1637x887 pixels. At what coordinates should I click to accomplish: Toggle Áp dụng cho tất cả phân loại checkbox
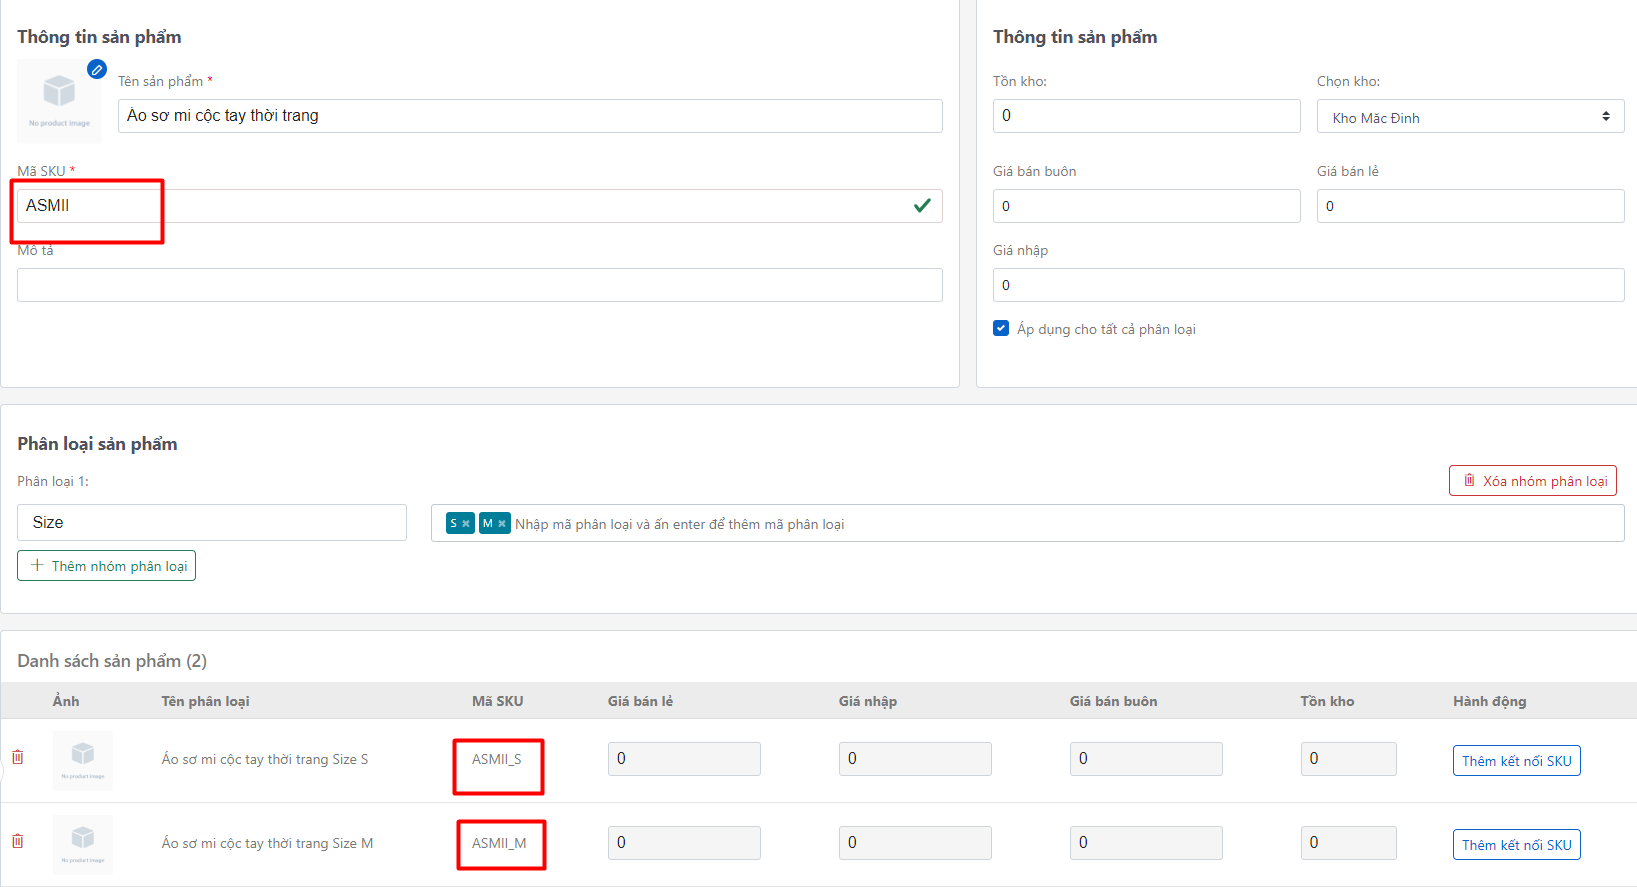tap(1001, 328)
